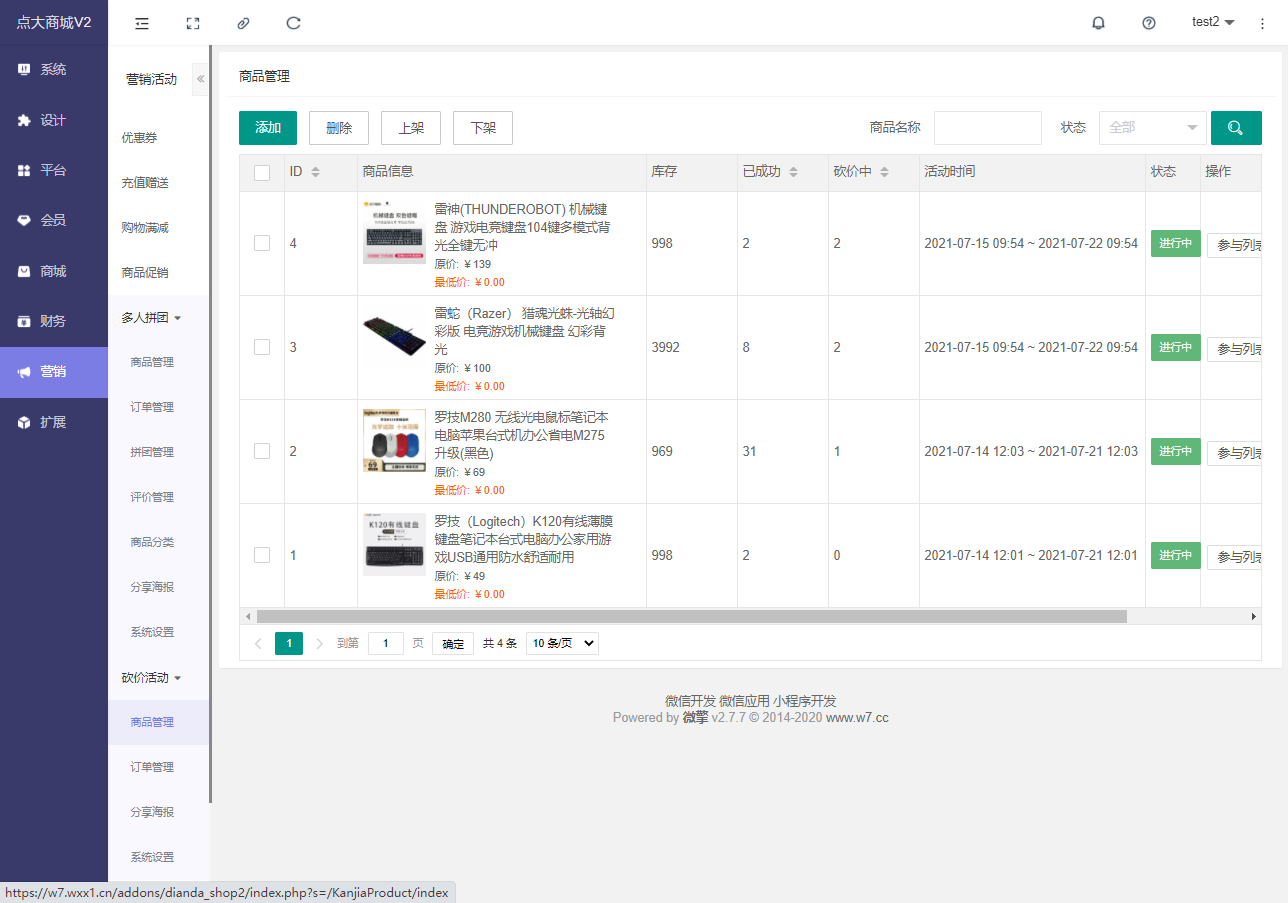Open 系统 in main sidebar
The image size is (1288, 903).
(54, 70)
